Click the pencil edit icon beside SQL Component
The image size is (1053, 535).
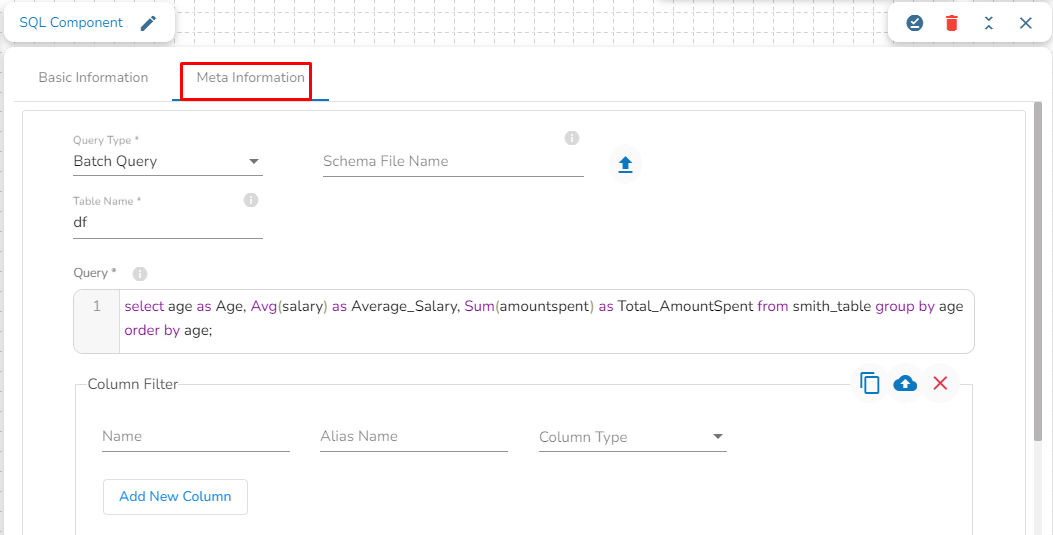(x=148, y=22)
